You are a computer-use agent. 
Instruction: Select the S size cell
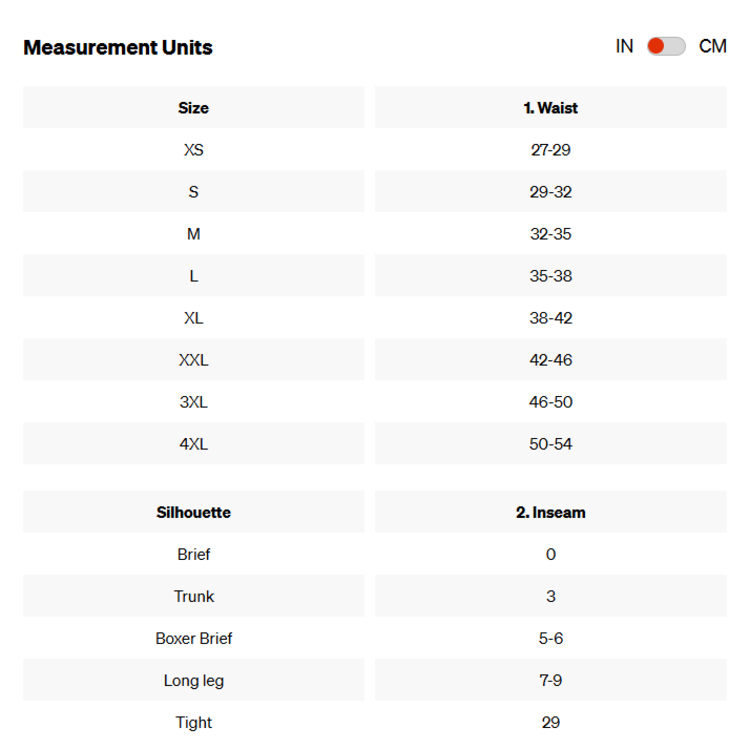[x=193, y=192]
